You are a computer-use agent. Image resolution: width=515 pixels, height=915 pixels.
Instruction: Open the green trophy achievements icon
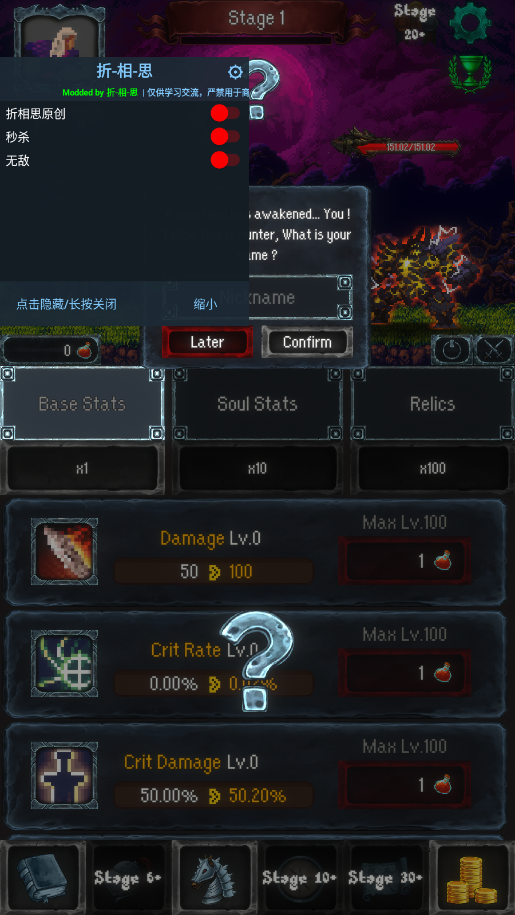point(470,72)
